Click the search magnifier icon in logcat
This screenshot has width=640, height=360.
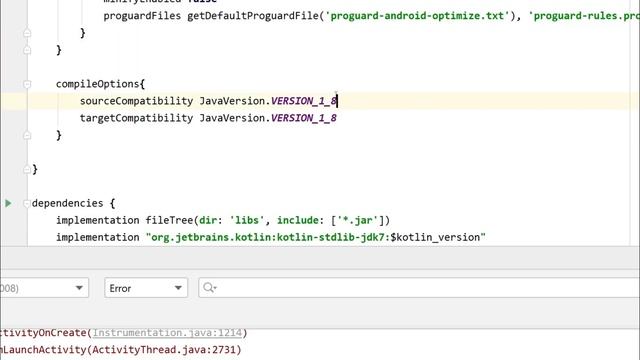(x=210, y=288)
